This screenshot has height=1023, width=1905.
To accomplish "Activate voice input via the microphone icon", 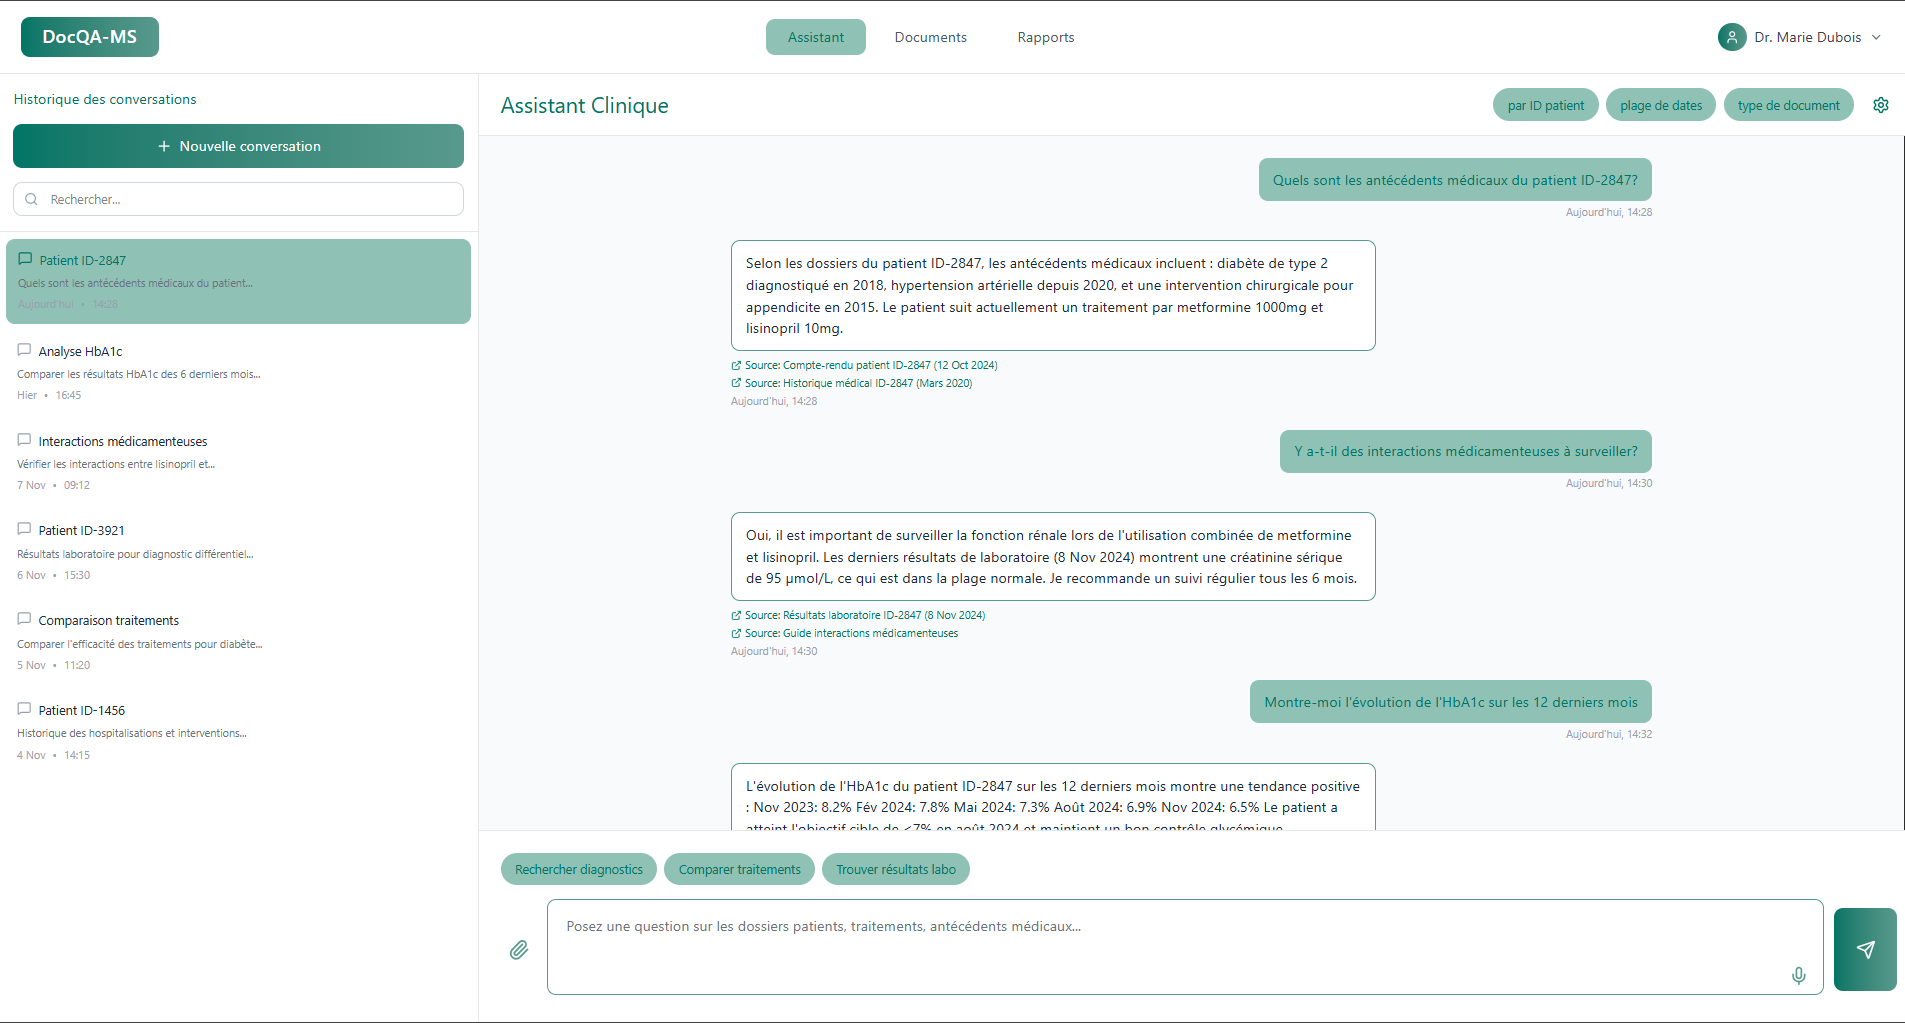I will pyautogui.click(x=1798, y=976).
